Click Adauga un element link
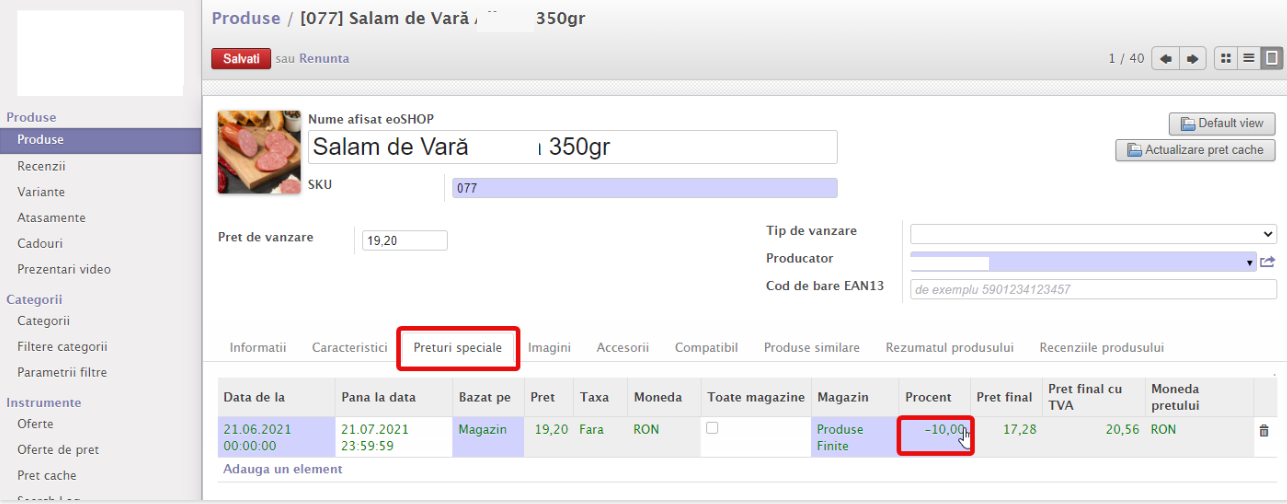This screenshot has width=1287, height=504. click(282, 469)
